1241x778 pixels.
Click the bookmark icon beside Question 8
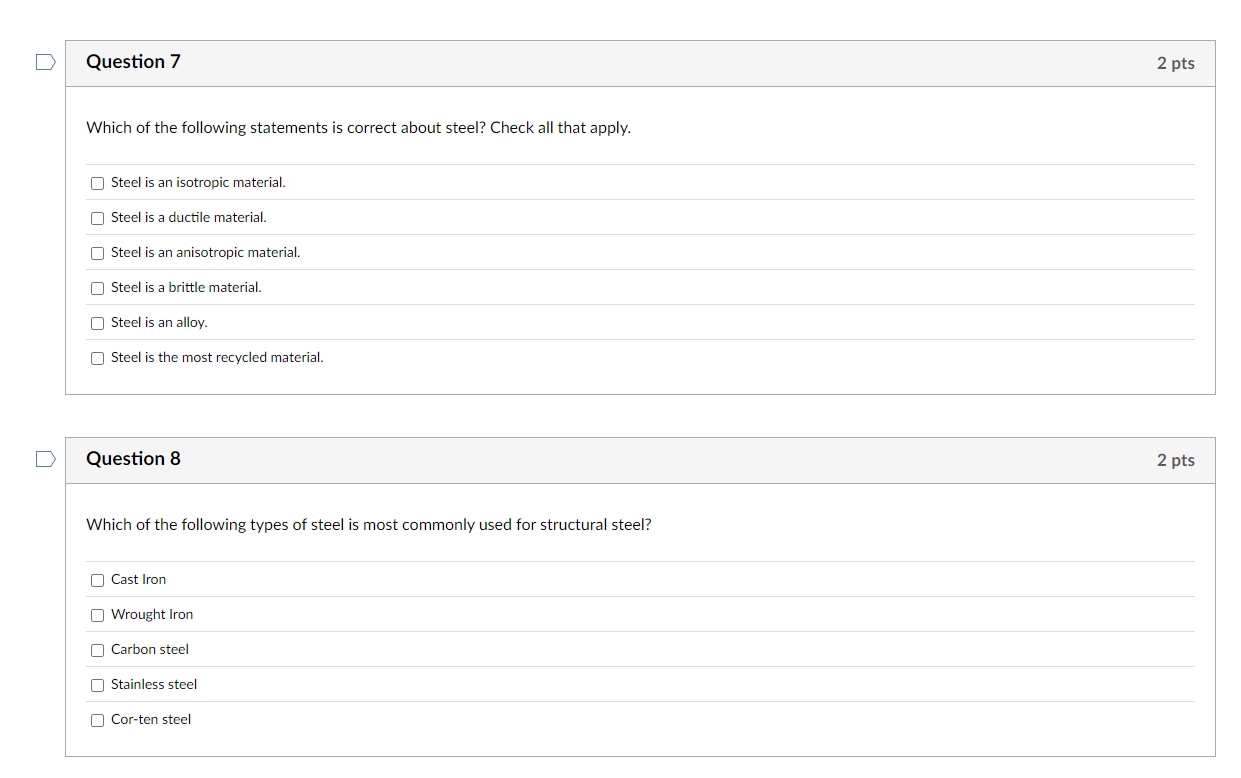click(44, 458)
